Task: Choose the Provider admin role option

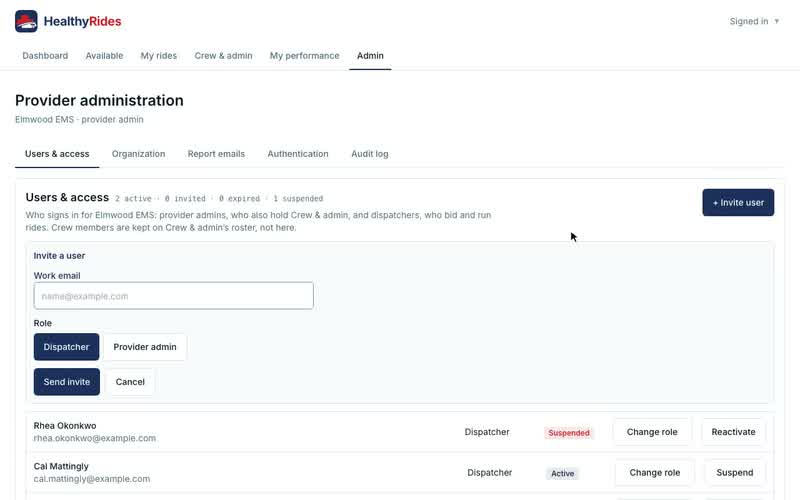Action: coord(145,347)
